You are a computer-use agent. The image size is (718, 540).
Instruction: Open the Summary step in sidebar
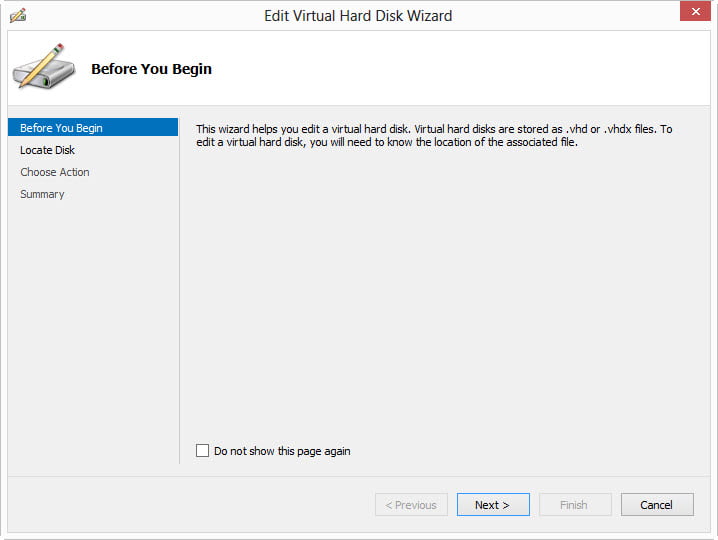coord(42,194)
